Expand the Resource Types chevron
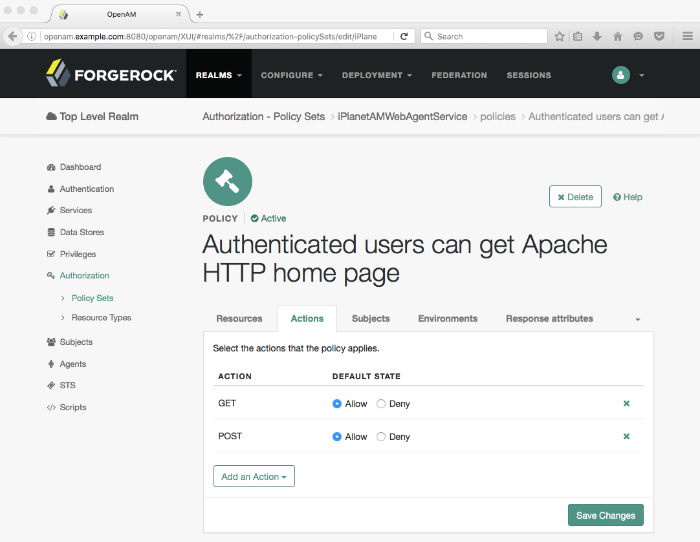 pyautogui.click(x=62, y=317)
